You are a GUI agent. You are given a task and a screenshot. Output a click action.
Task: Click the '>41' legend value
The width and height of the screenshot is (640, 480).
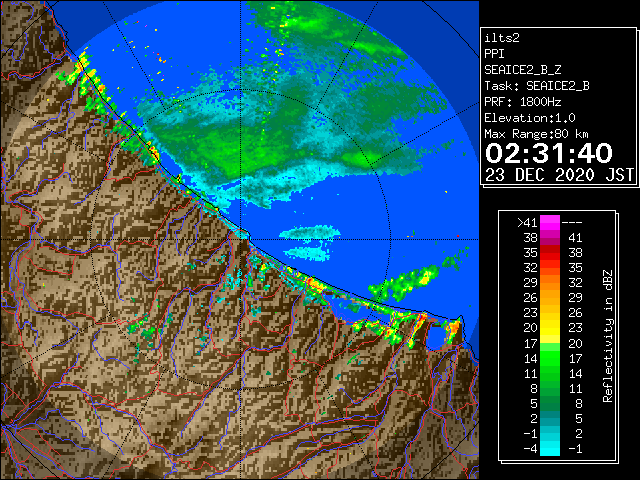click(527, 222)
